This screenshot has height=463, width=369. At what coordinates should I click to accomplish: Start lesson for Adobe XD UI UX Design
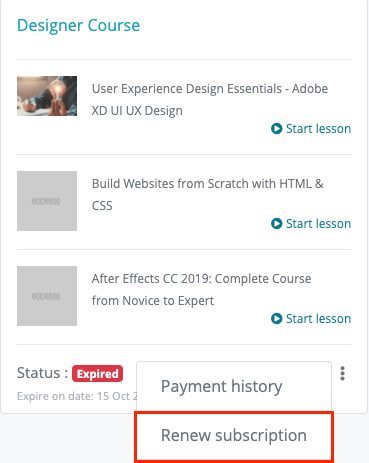tap(311, 128)
